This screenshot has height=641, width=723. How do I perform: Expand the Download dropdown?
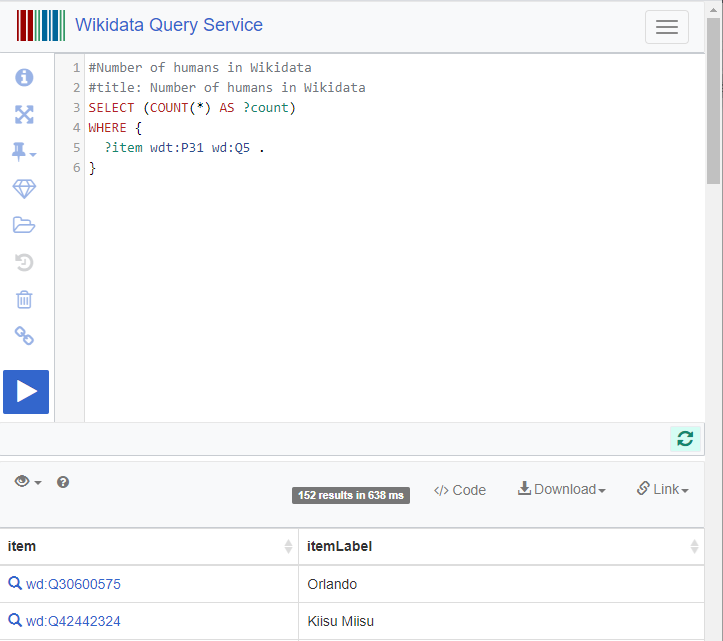click(562, 489)
